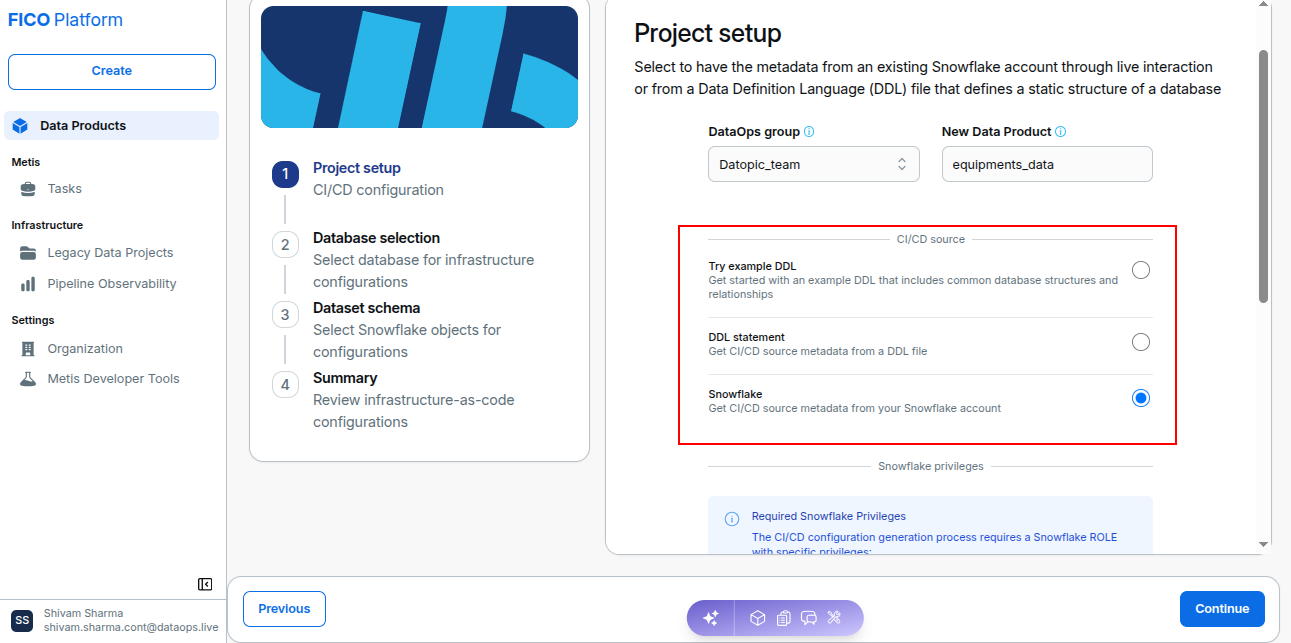Click the briefcase icon next to Tasks

click(x=28, y=189)
